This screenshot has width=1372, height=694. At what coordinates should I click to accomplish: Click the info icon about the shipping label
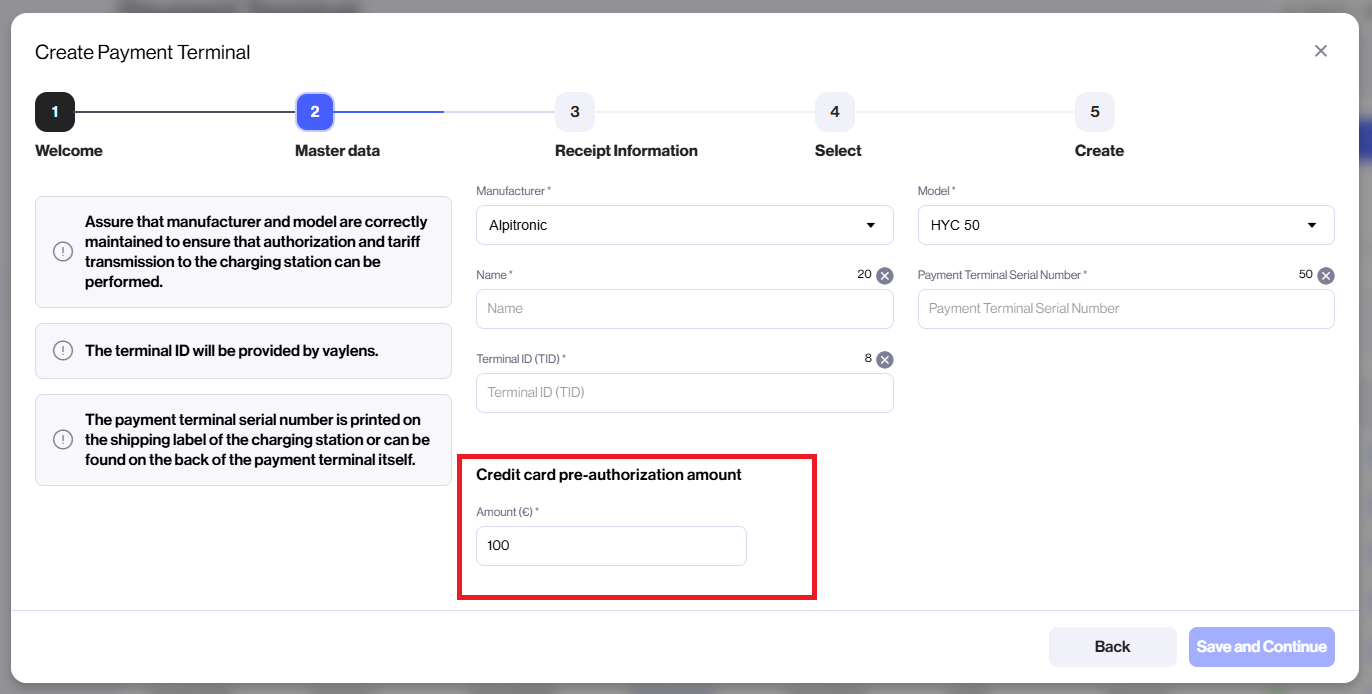[x=62, y=439]
